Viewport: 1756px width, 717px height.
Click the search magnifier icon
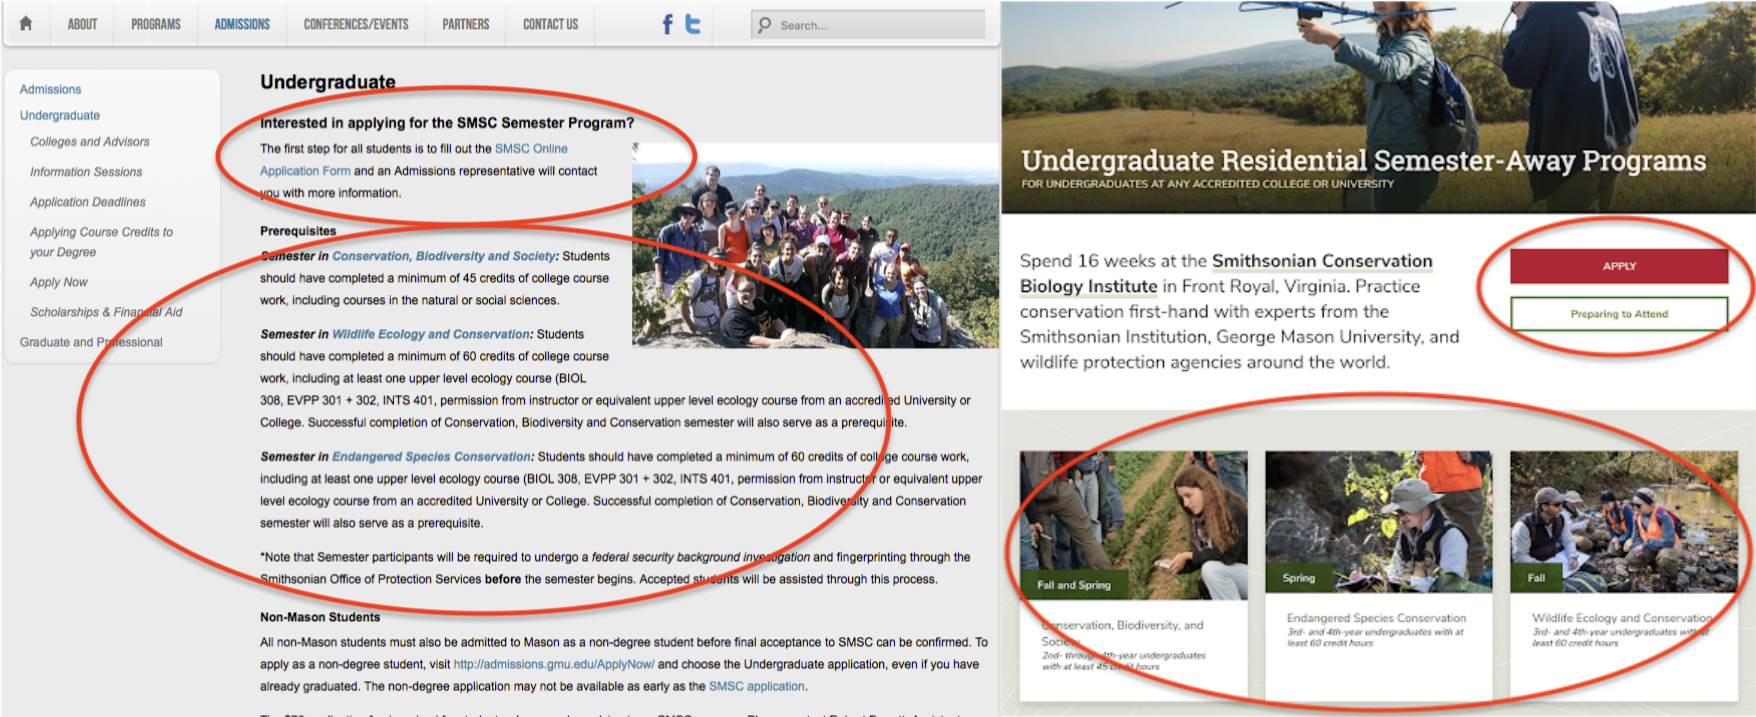pyautogui.click(x=765, y=25)
